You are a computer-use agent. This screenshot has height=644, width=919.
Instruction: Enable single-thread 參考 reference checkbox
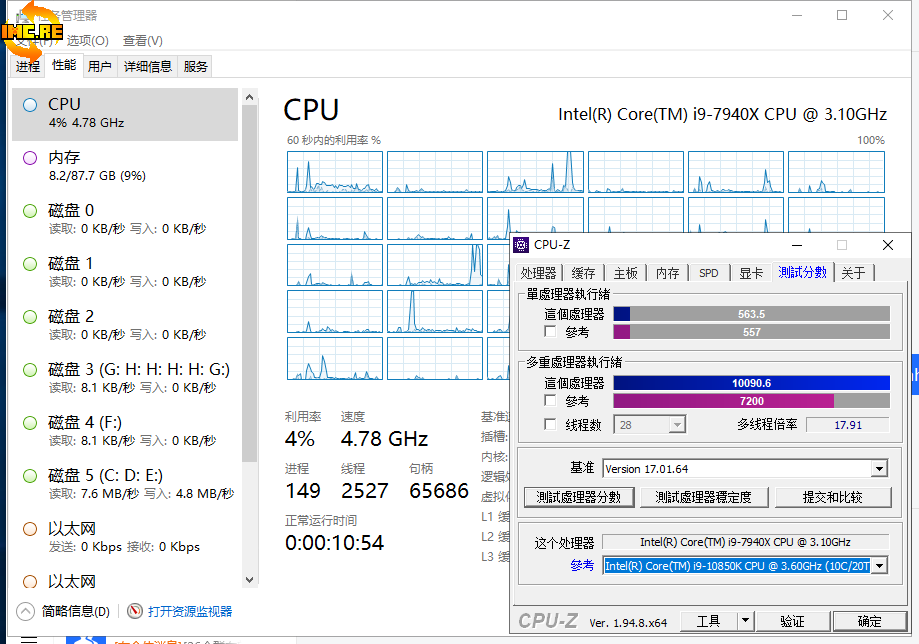pos(550,332)
